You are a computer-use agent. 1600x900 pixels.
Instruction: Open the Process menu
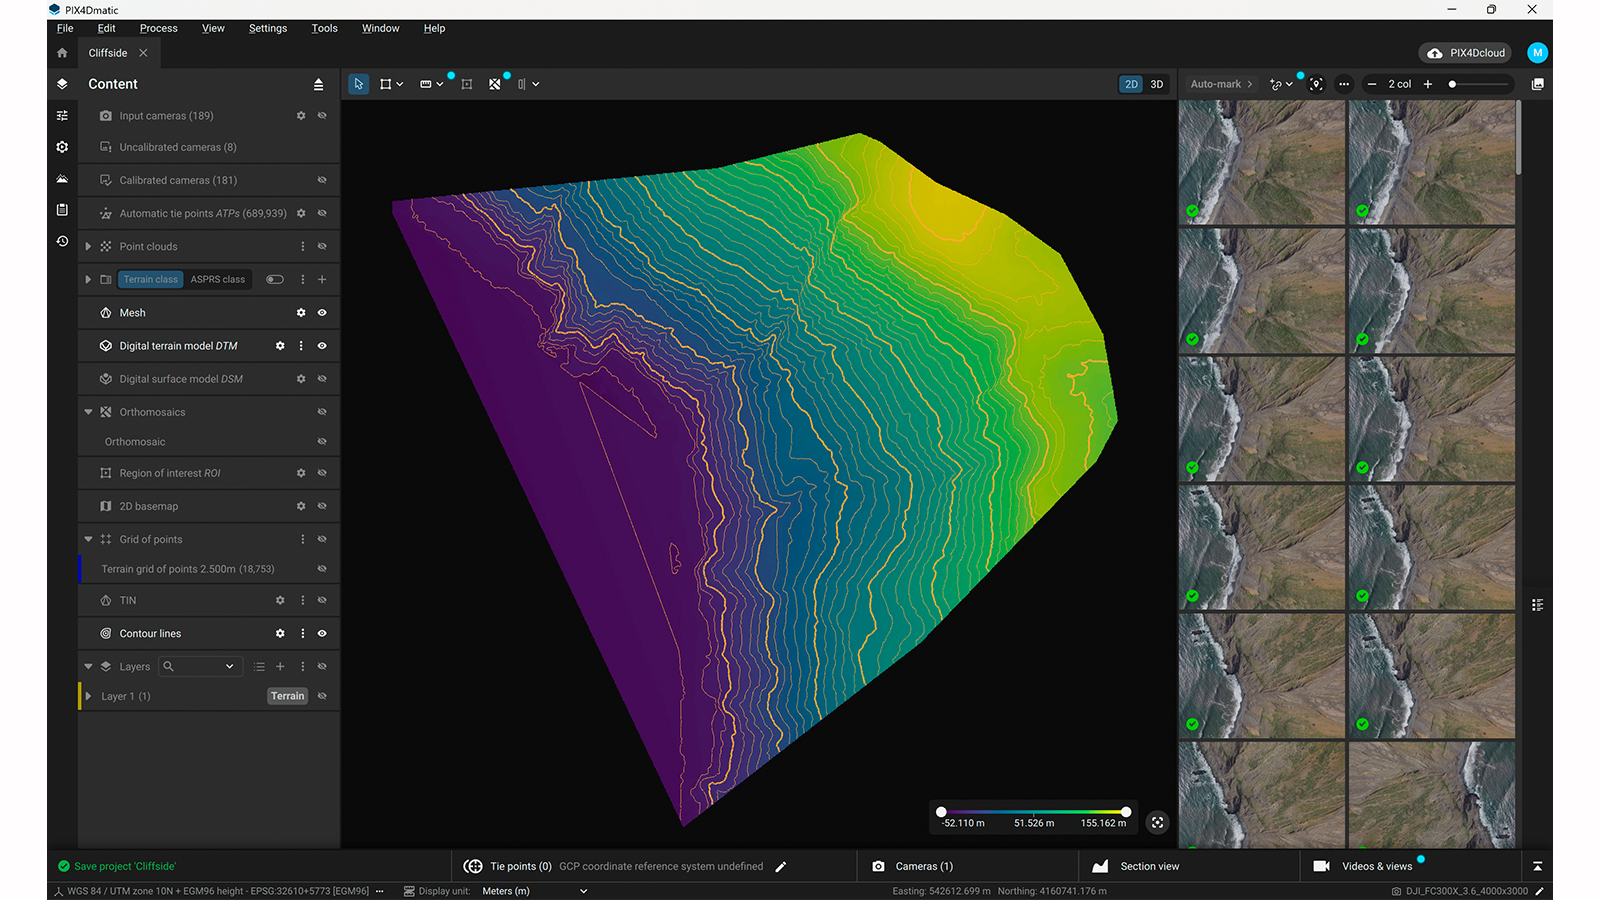(x=158, y=28)
